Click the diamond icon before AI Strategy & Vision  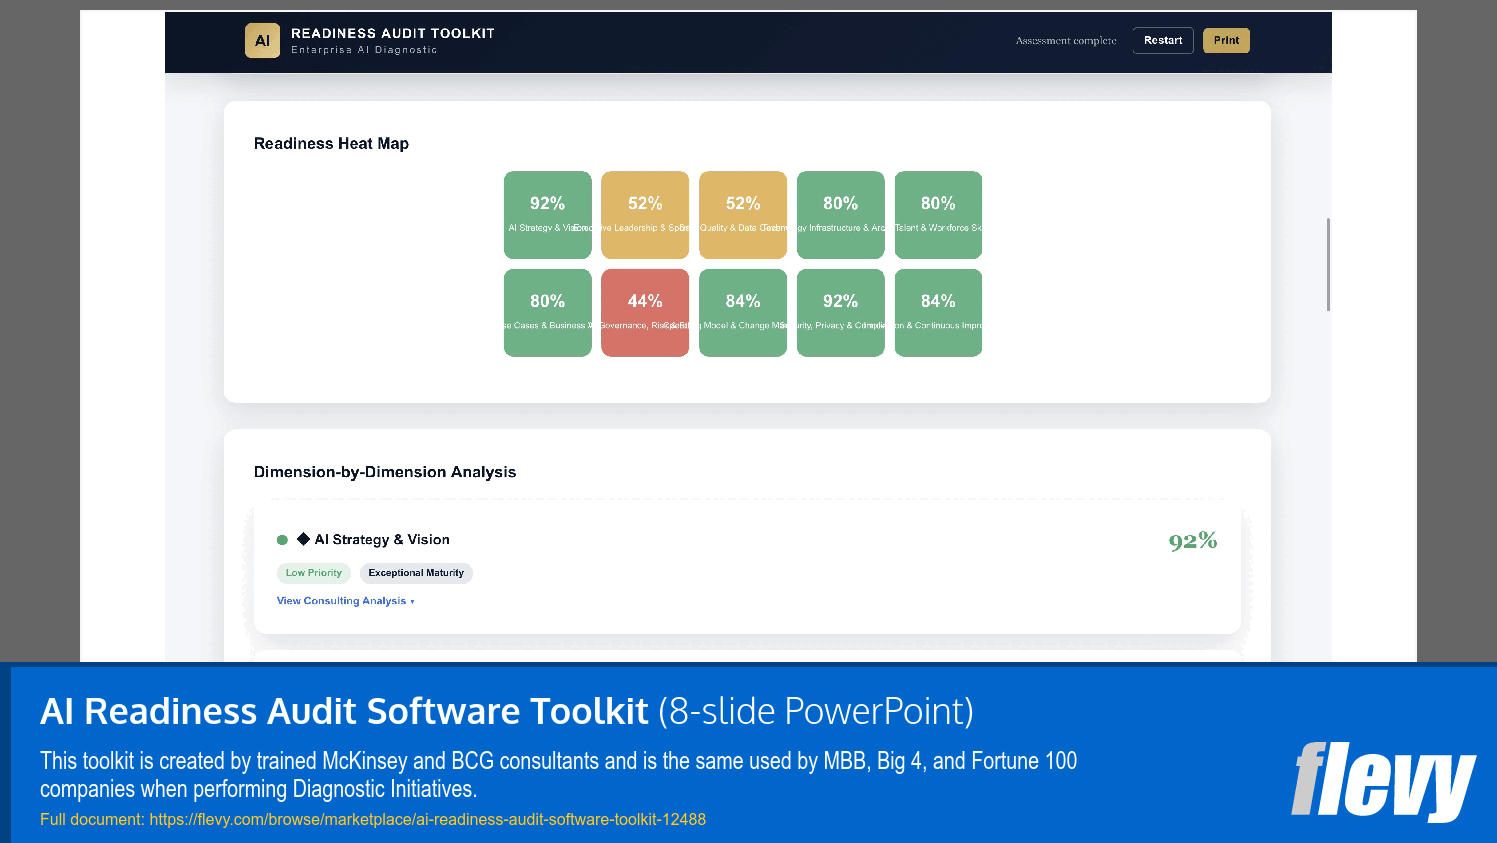point(303,539)
